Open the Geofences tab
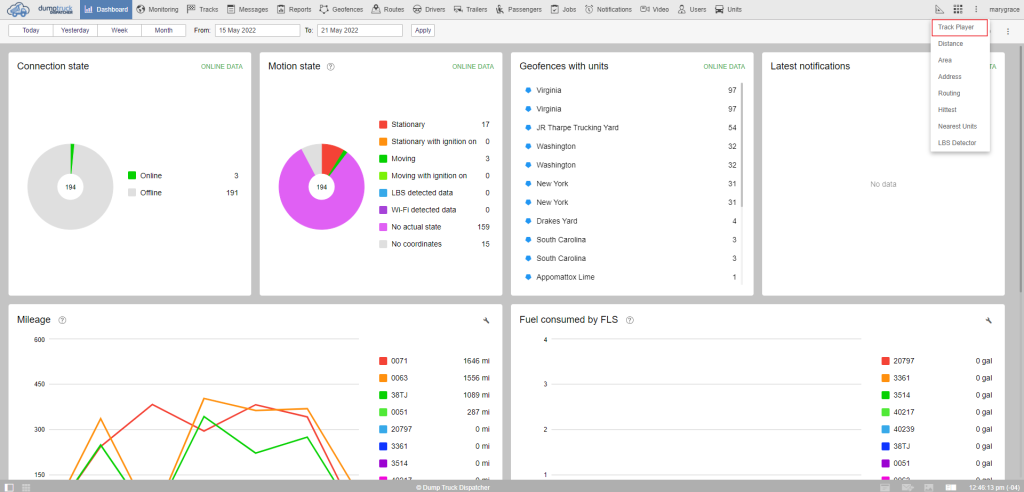 (342, 9)
